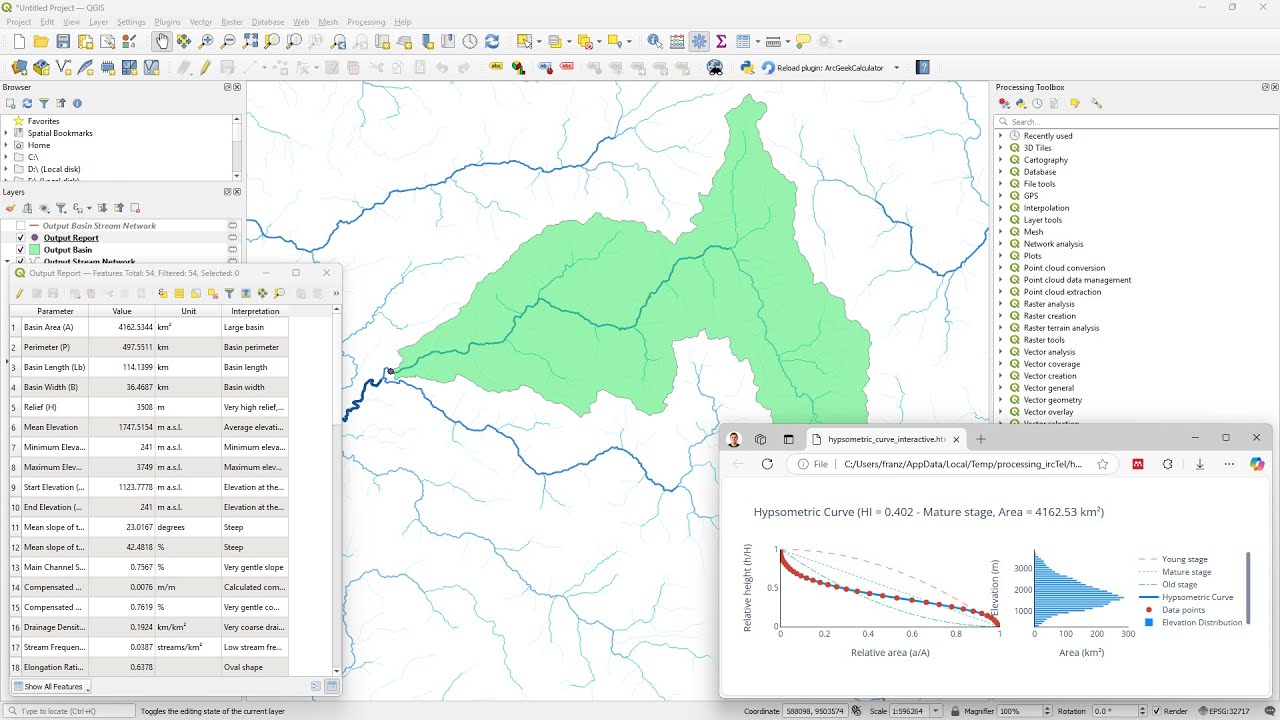Click the Zoom Out magnifier tool

click(228, 41)
